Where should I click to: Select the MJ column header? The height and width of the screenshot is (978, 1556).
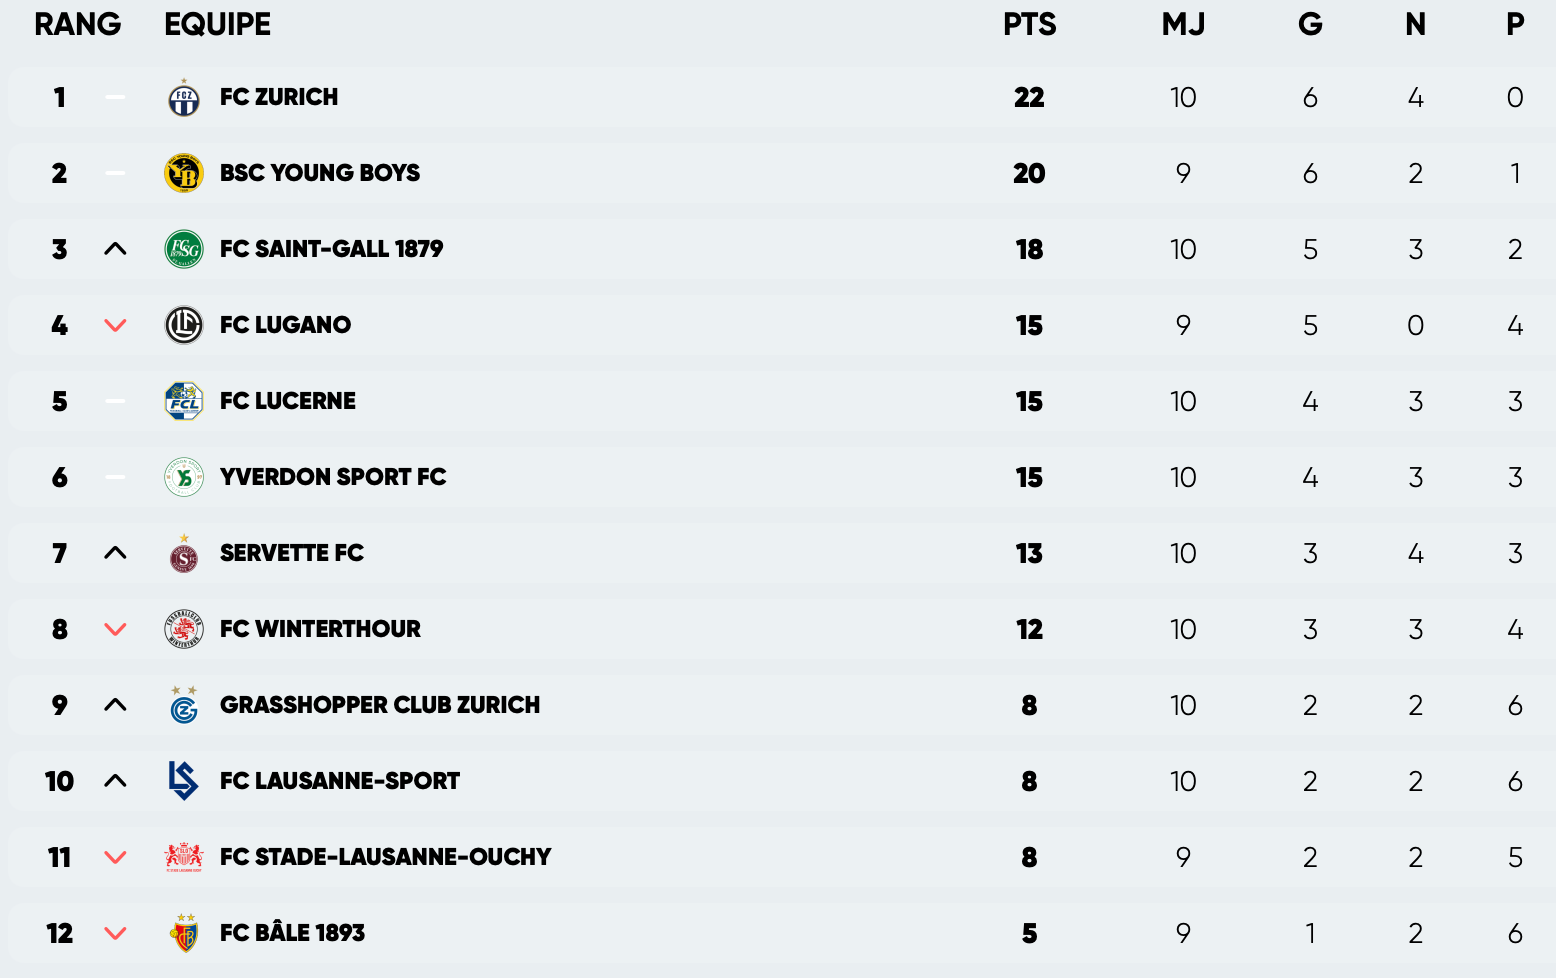[x=1183, y=24]
